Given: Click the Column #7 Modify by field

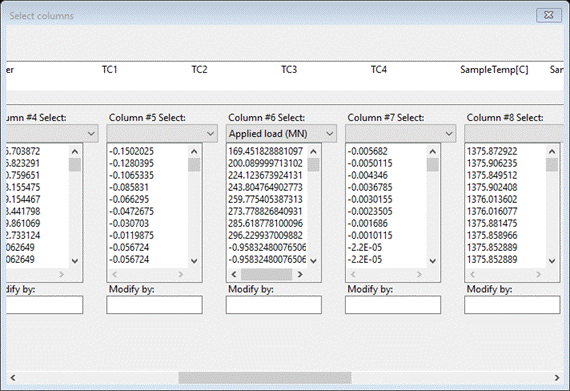Looking at the screenshot, I should pos(393,305).
